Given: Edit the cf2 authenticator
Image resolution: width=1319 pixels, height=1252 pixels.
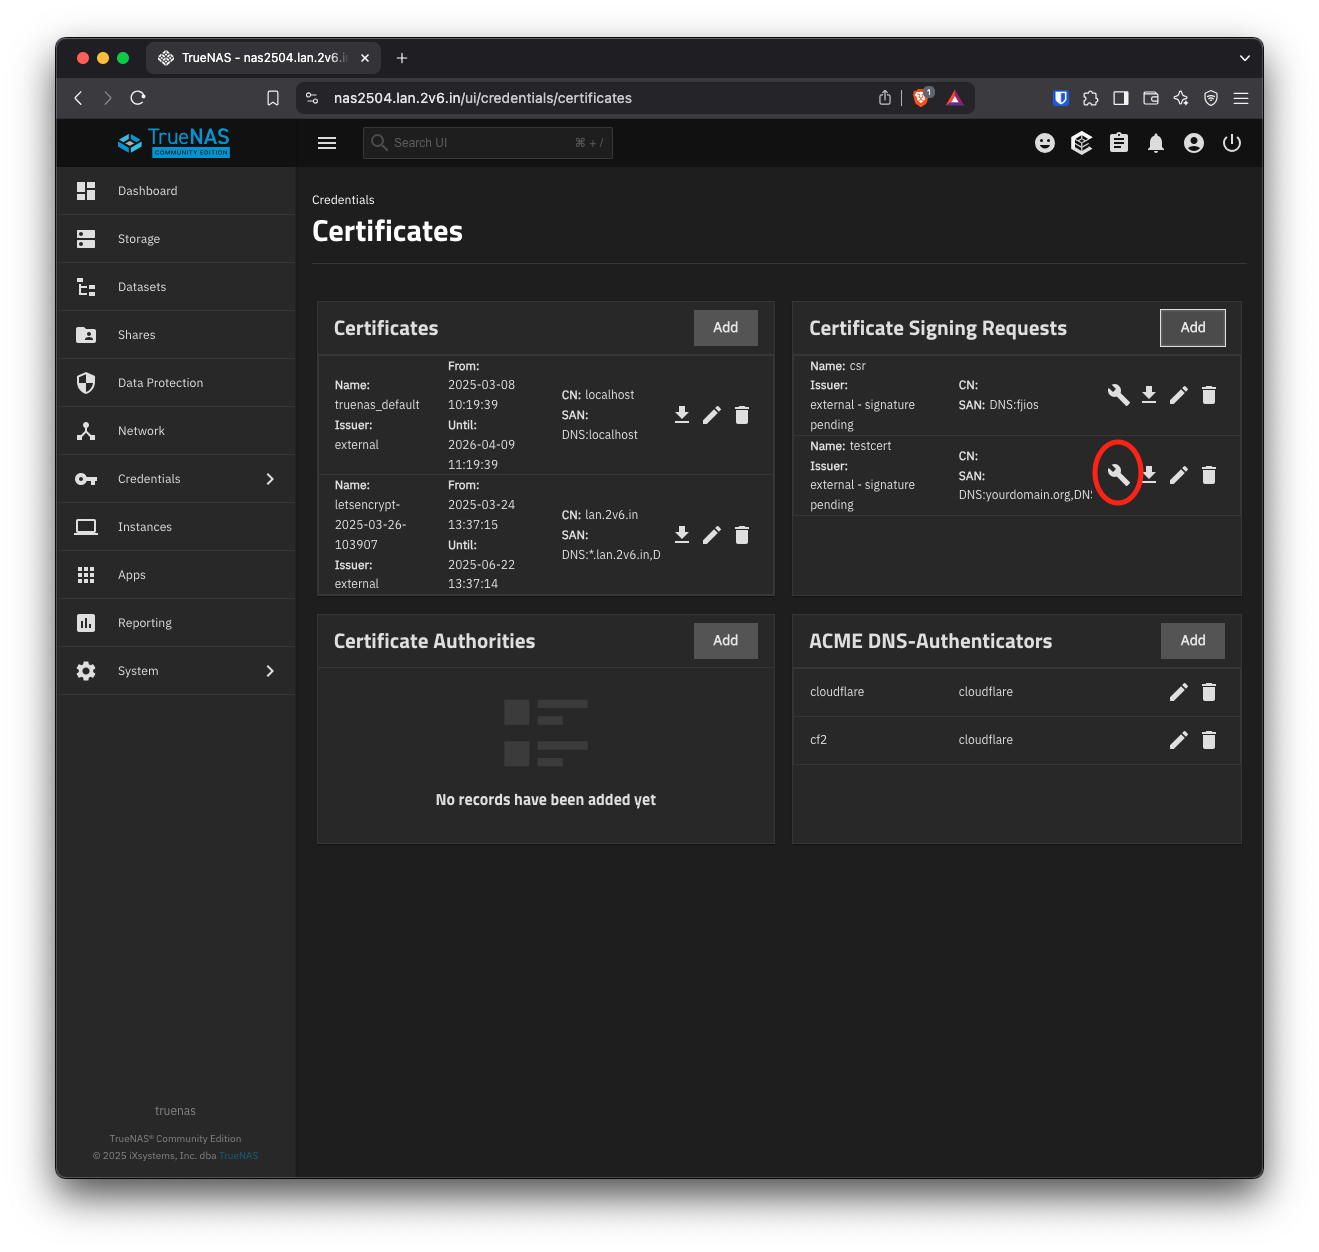Looking at the screenshot, I should tap(1179, 740).
